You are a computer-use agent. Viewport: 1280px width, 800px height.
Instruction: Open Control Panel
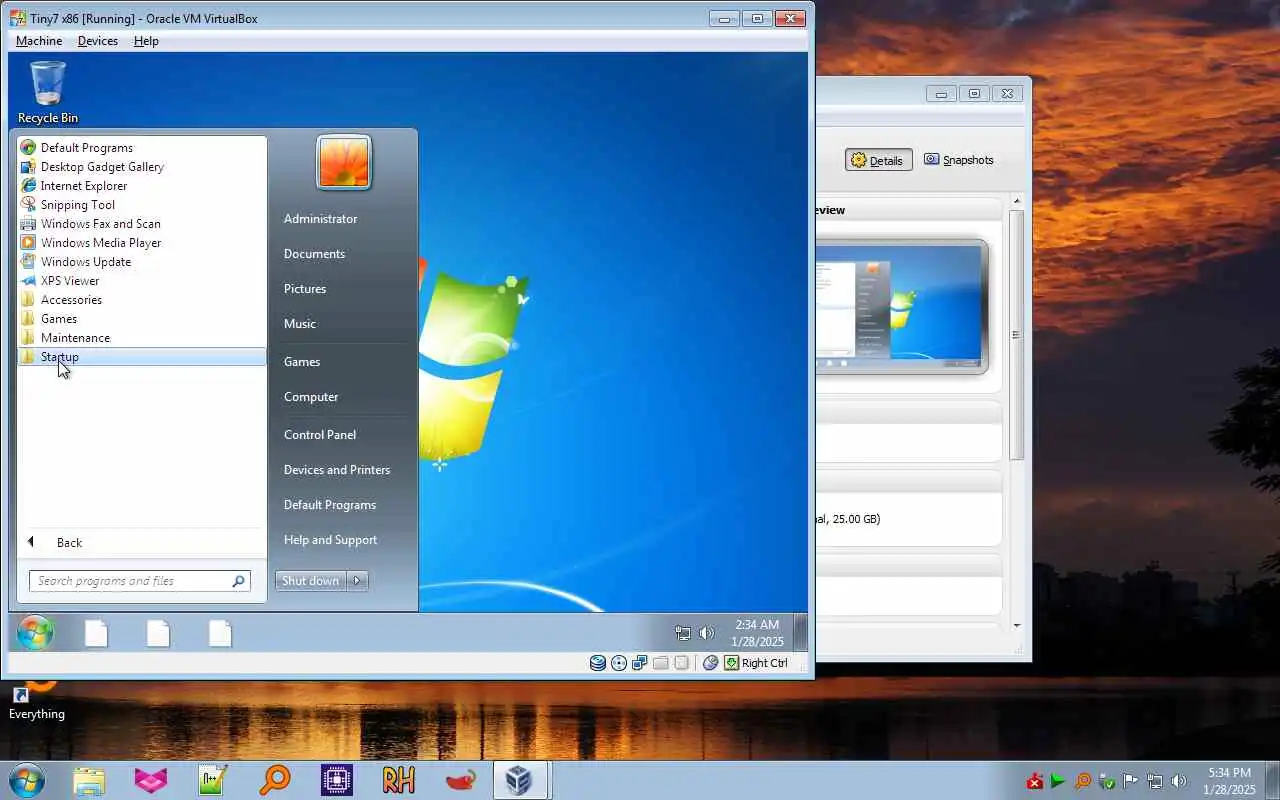[320, 435]
